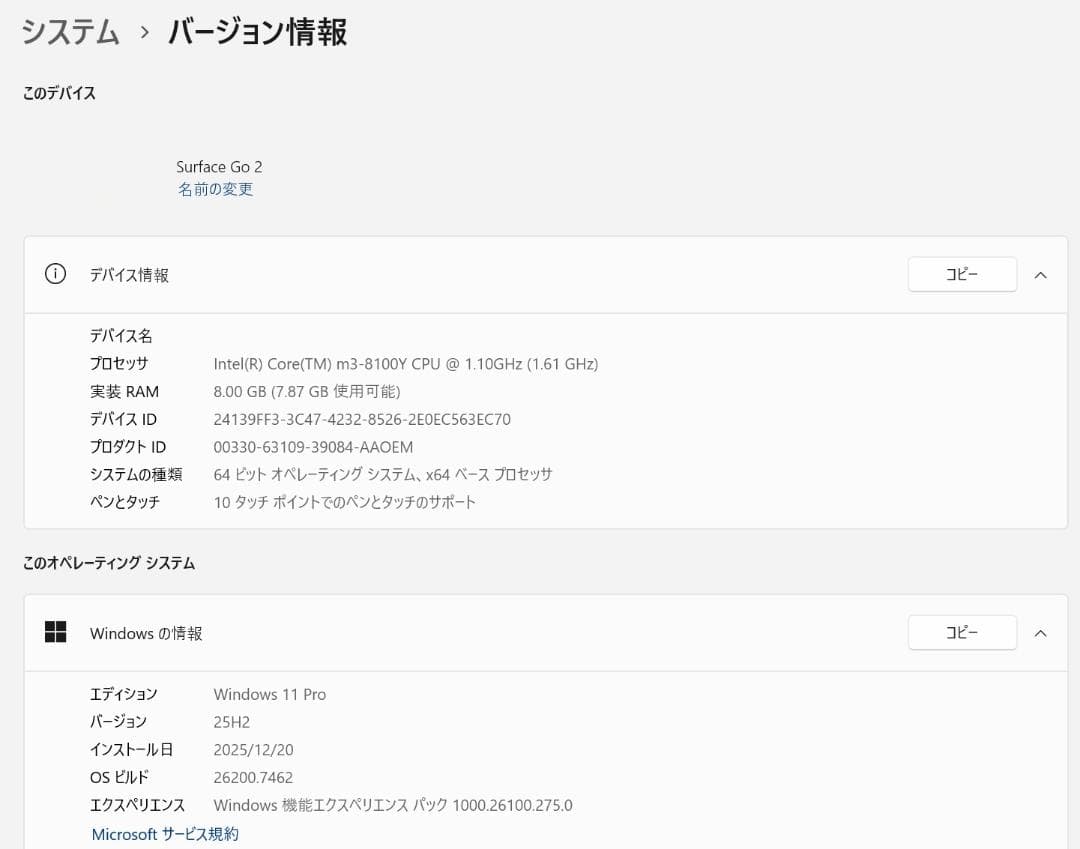Copy device info with the コピー button
Image resolution: width=1080 pixels, height=849 pixels.
point(961,274)
